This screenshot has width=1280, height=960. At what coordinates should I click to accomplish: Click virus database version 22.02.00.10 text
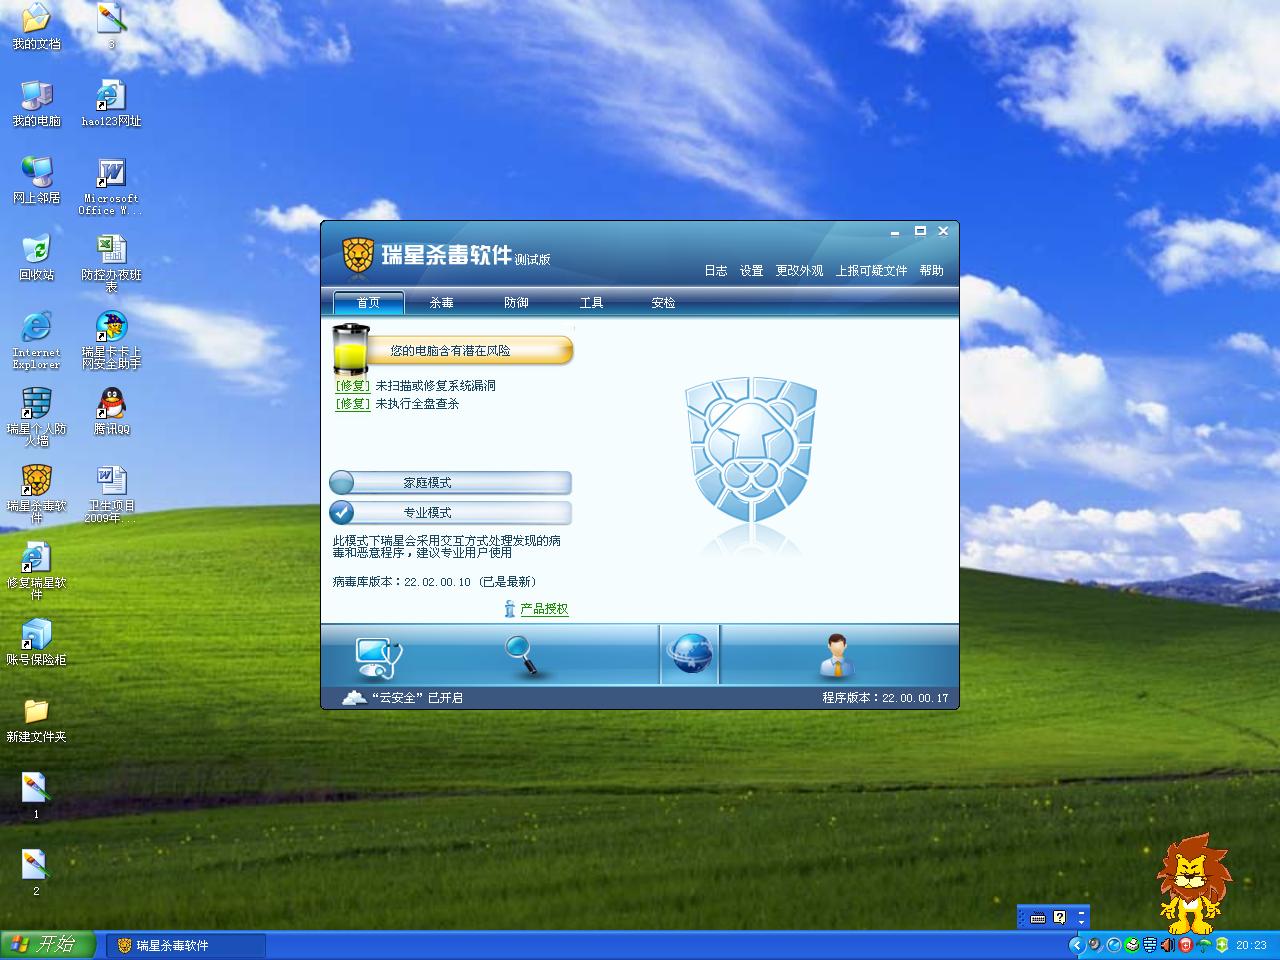(434, 582)
